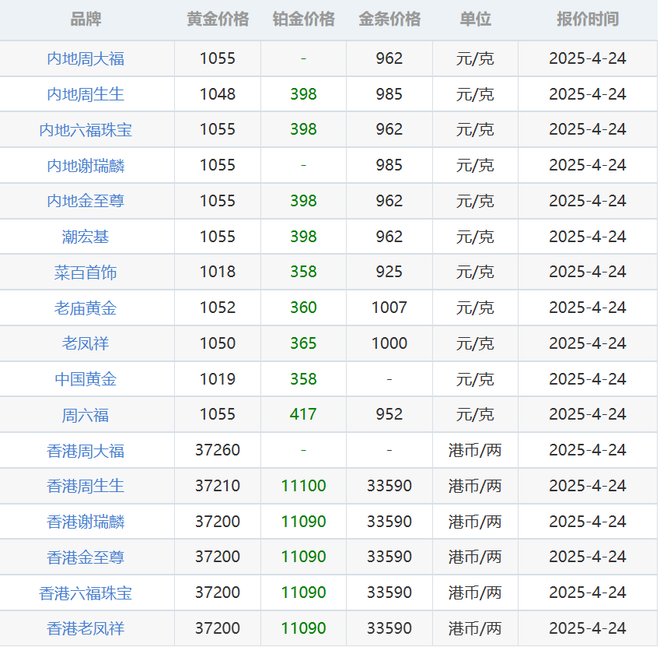Open the 老庙黄金 brand link
660x647 pixels.
(85, 308)
